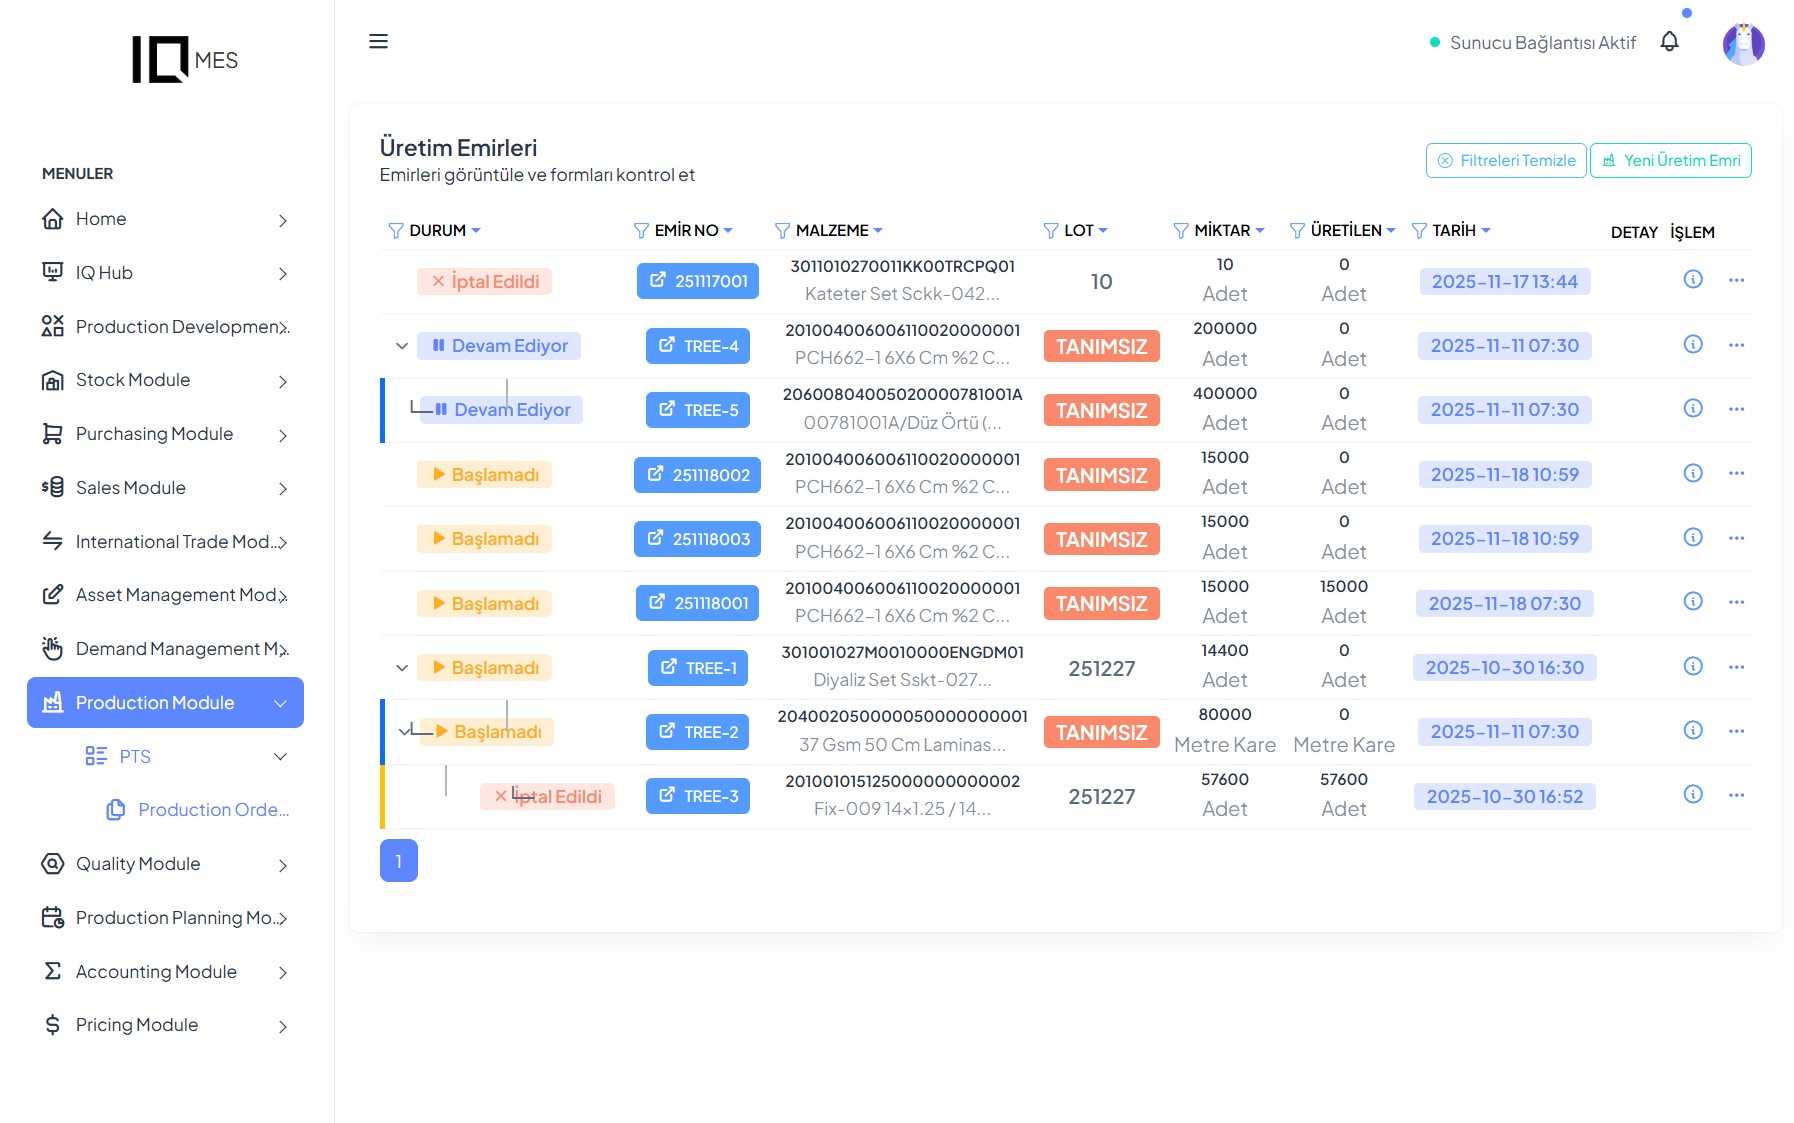
Task: Open detail info icon for order 251117001
Action: (x=1692, y=280)
